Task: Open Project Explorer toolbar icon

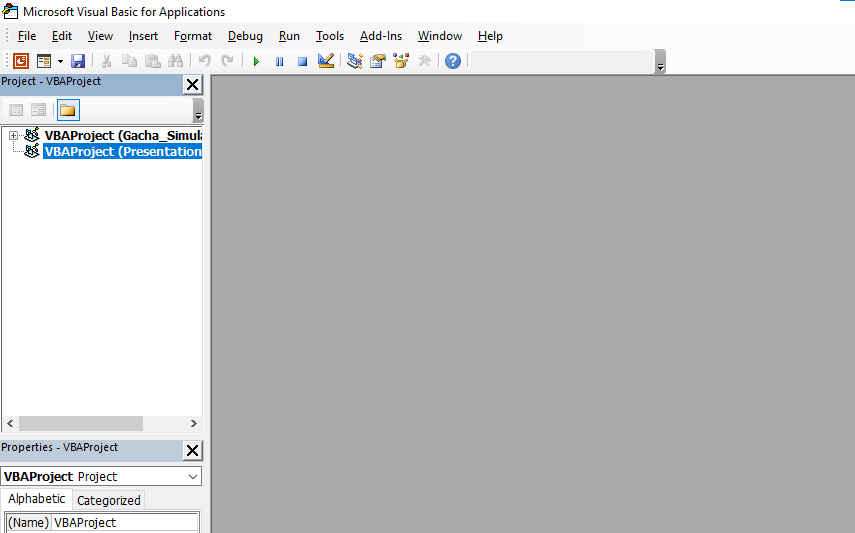Action: (355, 61)
